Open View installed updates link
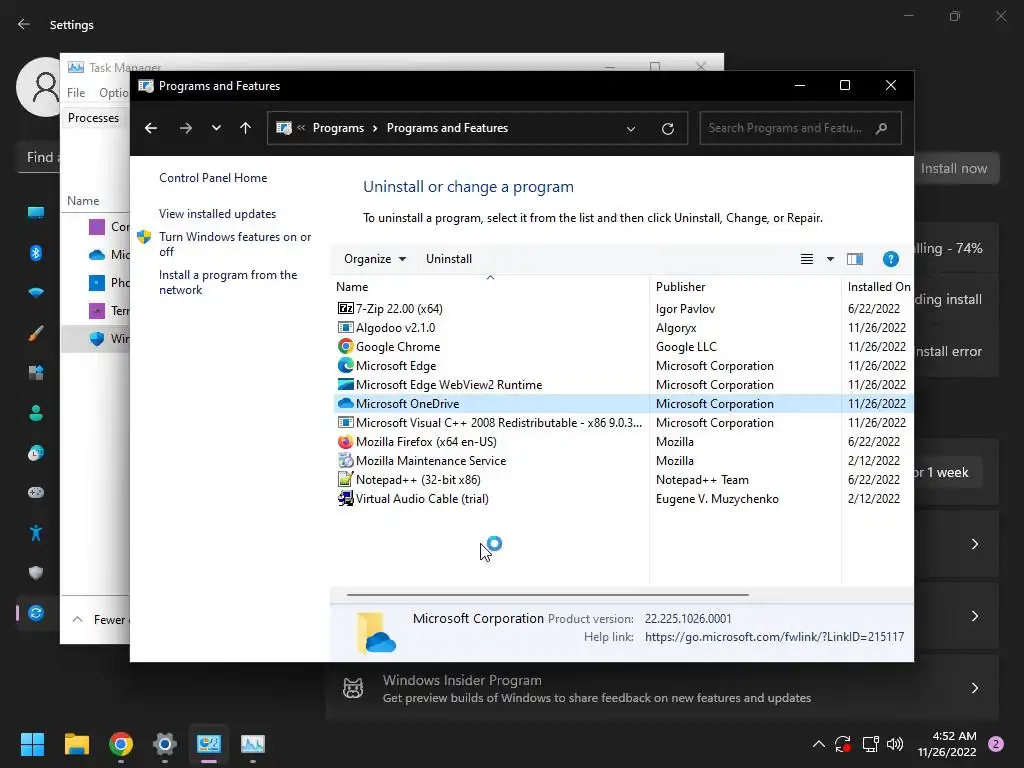This screenshot has height=768, width=1024. [217, 214]
